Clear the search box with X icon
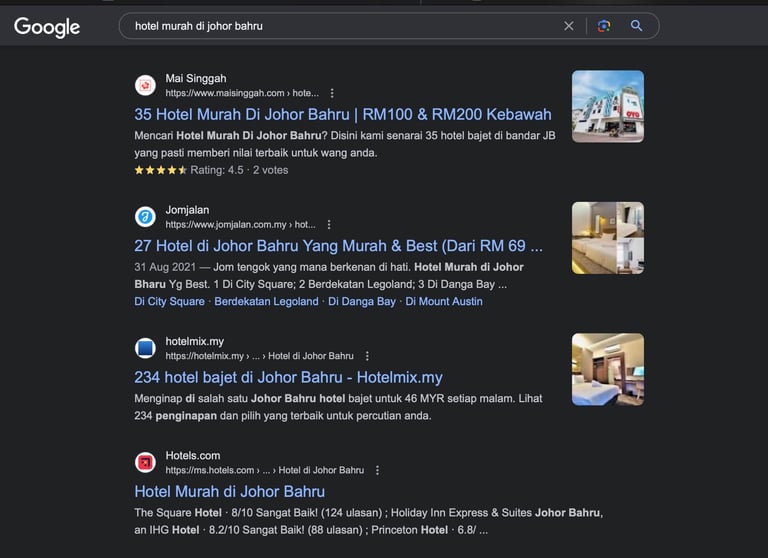This screenshot has width=768, height=558. pyautogui.click(x=569, y=26)
